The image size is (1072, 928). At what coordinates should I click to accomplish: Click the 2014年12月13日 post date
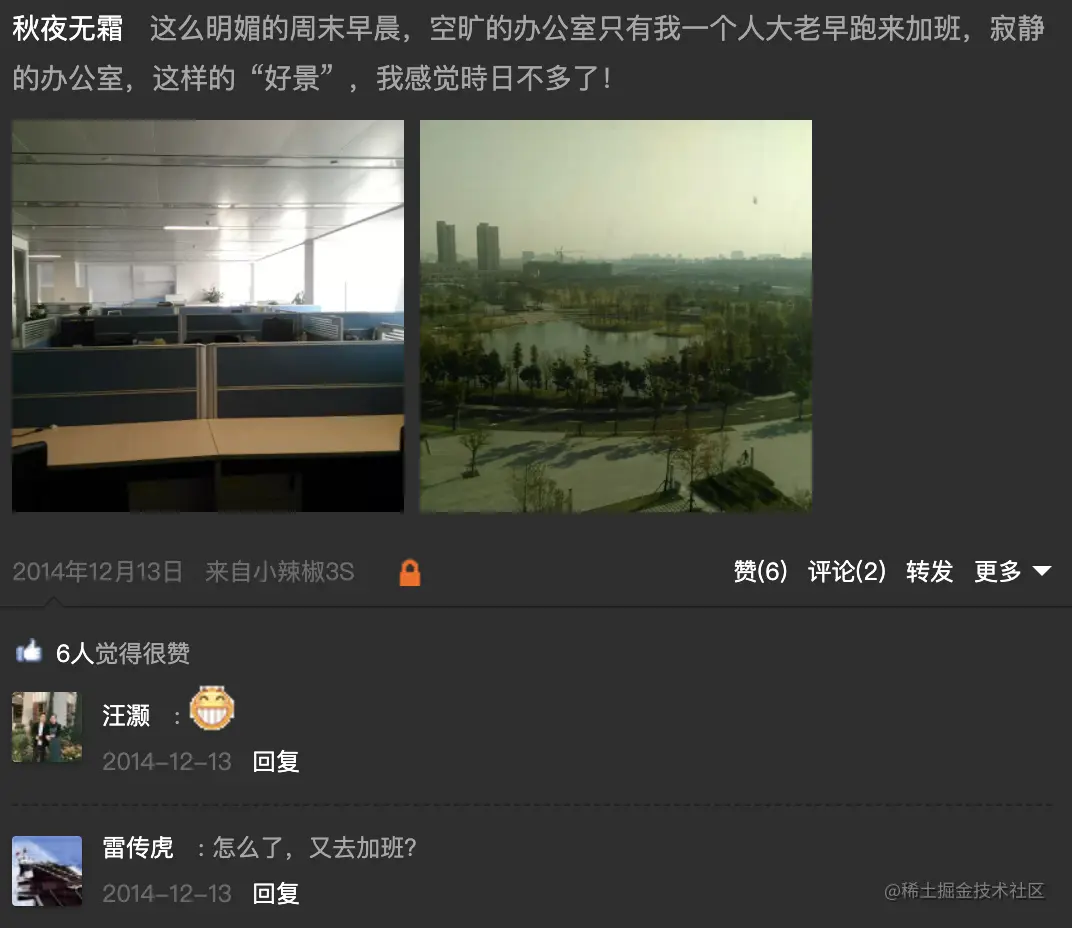pyautogui.click(x=98, y=572)
